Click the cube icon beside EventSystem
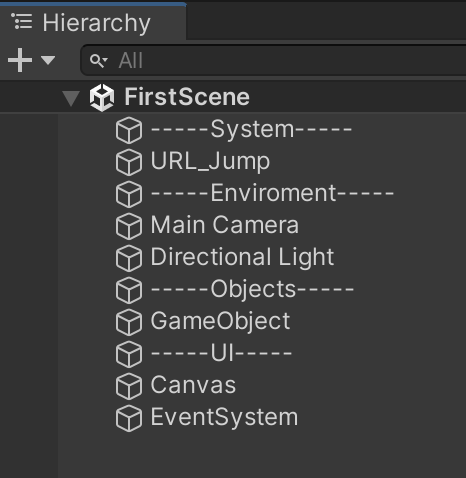 coord(129,418)
